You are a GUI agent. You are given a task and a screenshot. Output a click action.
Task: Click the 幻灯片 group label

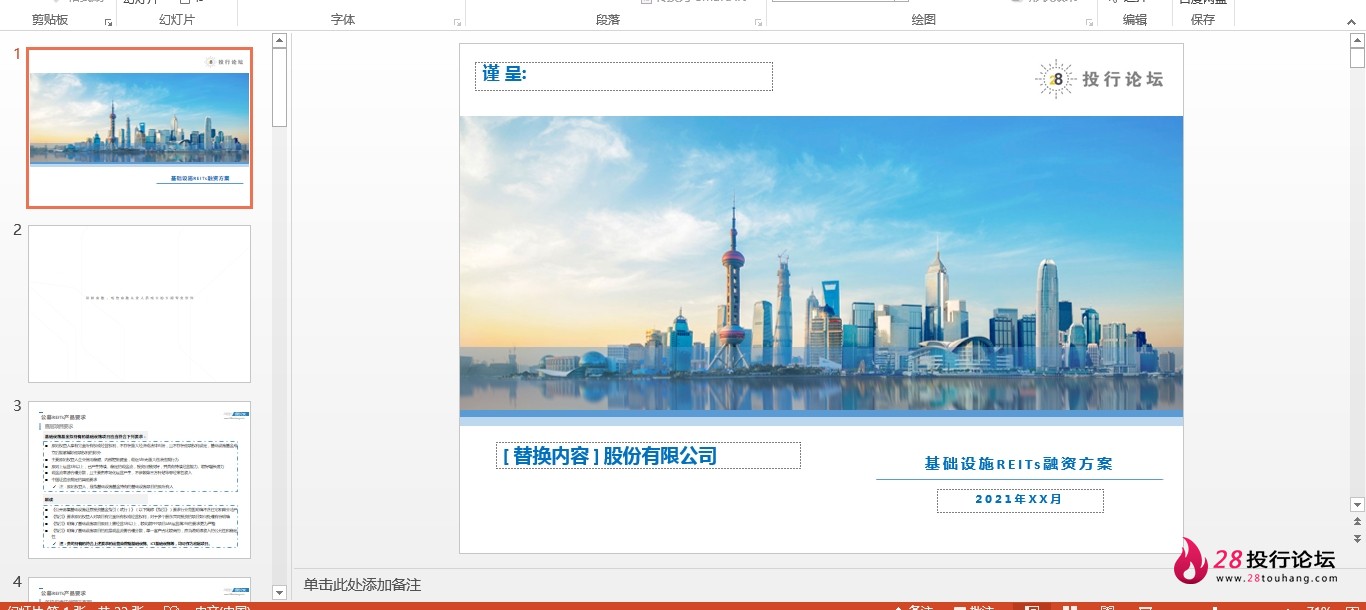point(177,20)
